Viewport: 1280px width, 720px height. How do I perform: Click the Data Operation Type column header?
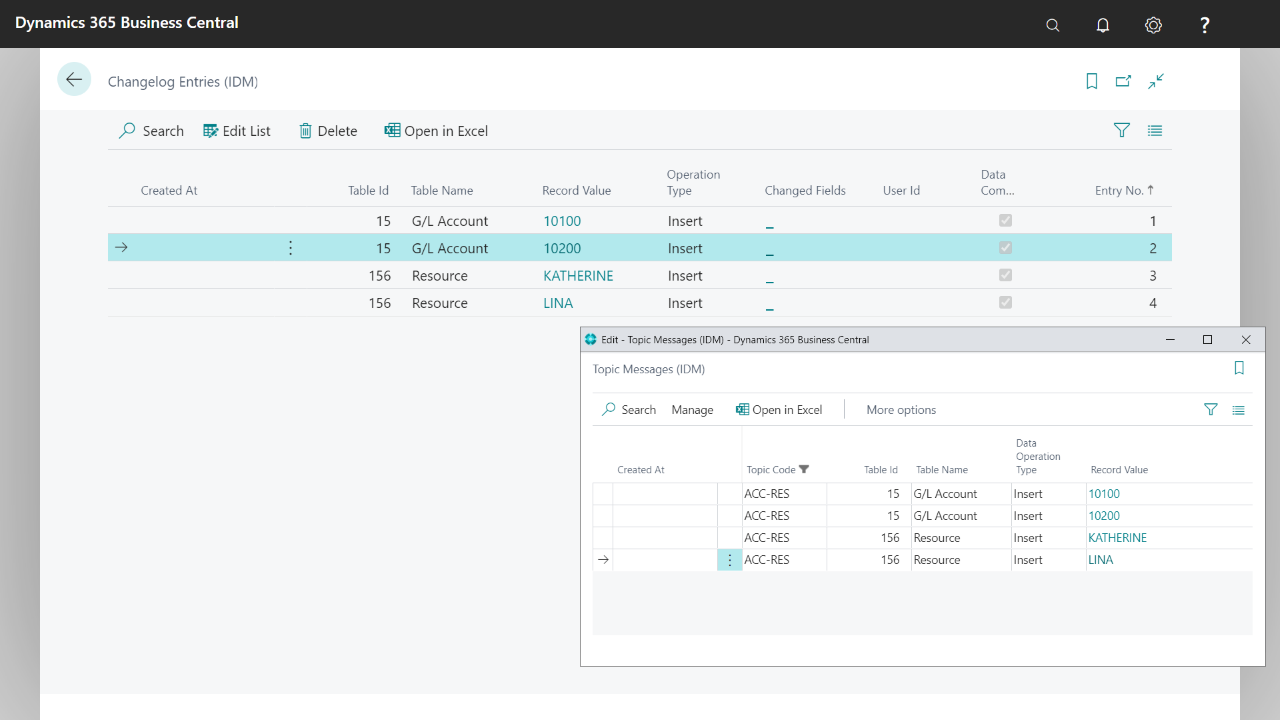pos(1039,456)
